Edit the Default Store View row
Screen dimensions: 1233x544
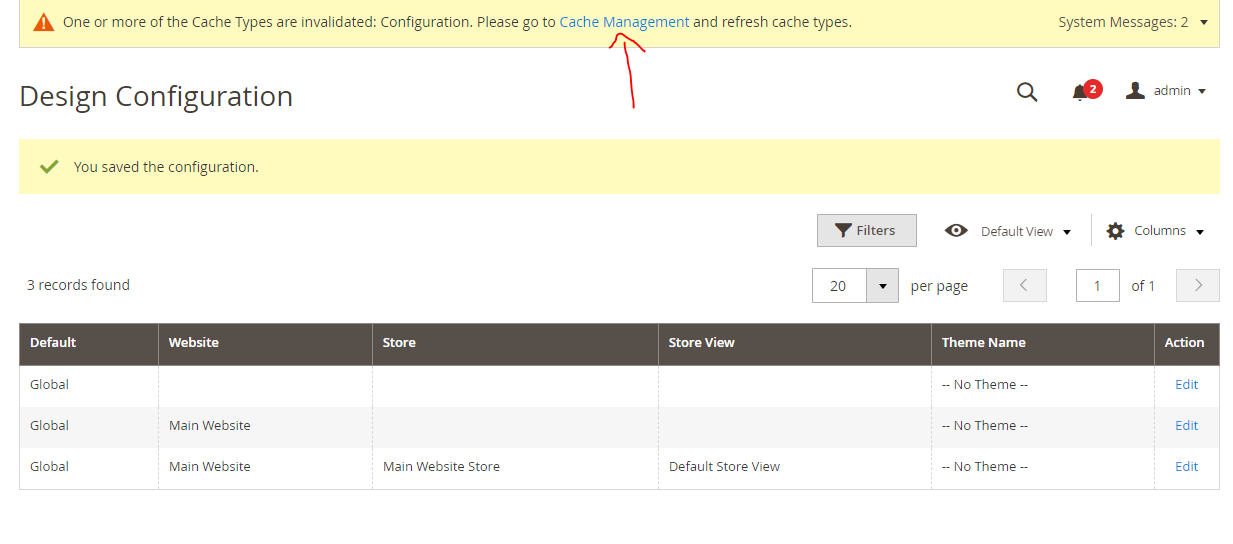1186,467
